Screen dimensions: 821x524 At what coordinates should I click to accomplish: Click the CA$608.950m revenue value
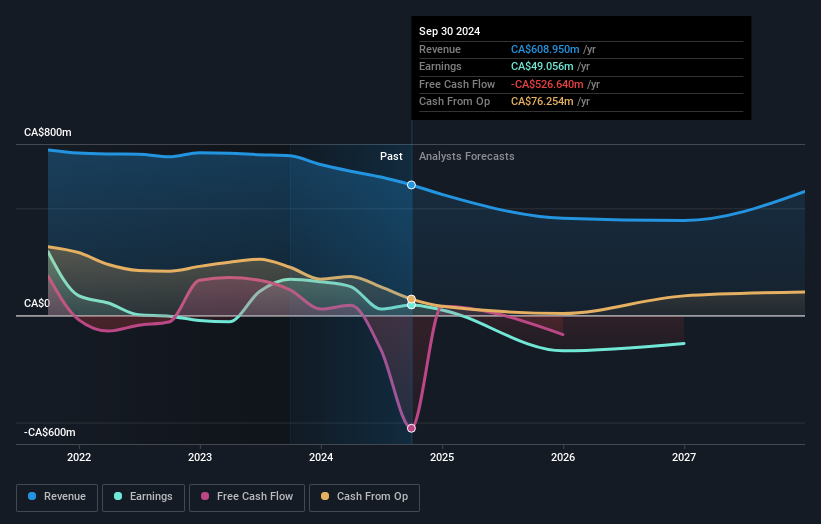point(545,49)
